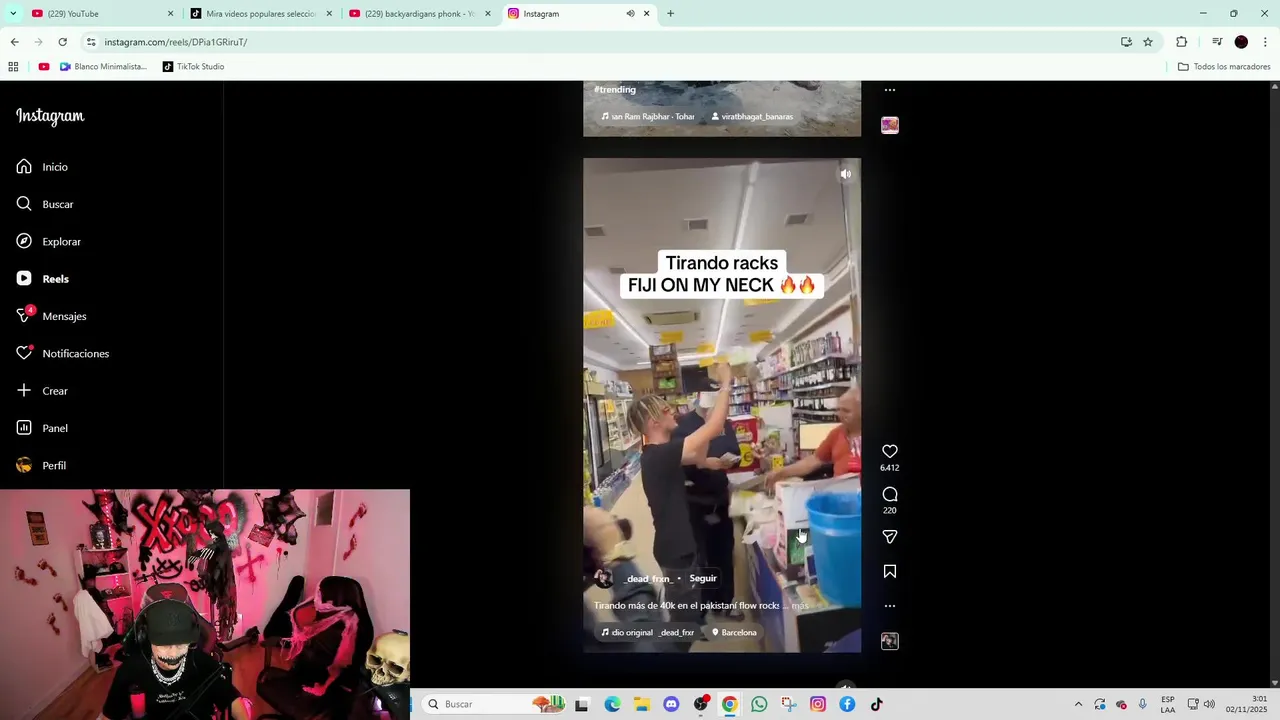Screen dimensions: 1280x720
Task: Mute the Instagram tab audio indicator
Action: (630, 14)
